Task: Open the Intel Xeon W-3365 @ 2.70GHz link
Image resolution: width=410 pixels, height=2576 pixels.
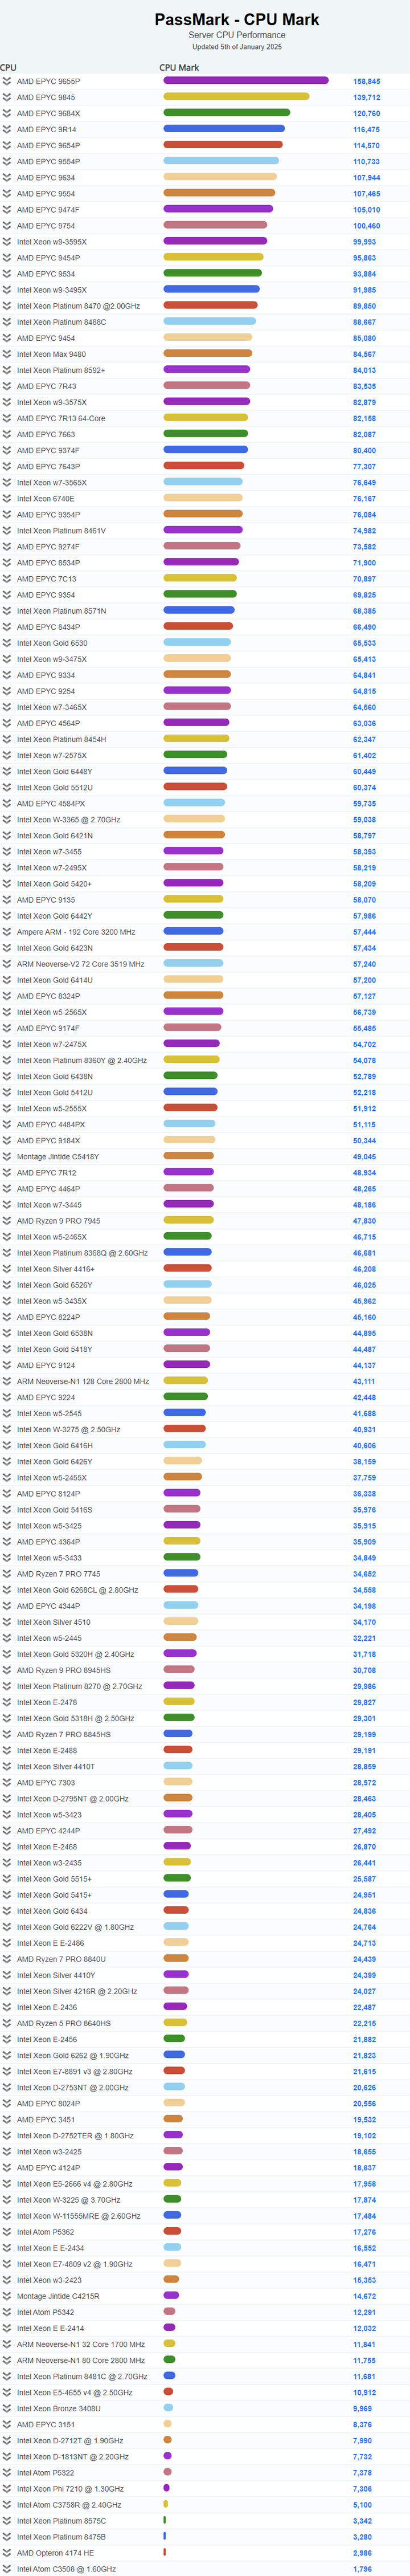Action: tap(68, 820)
